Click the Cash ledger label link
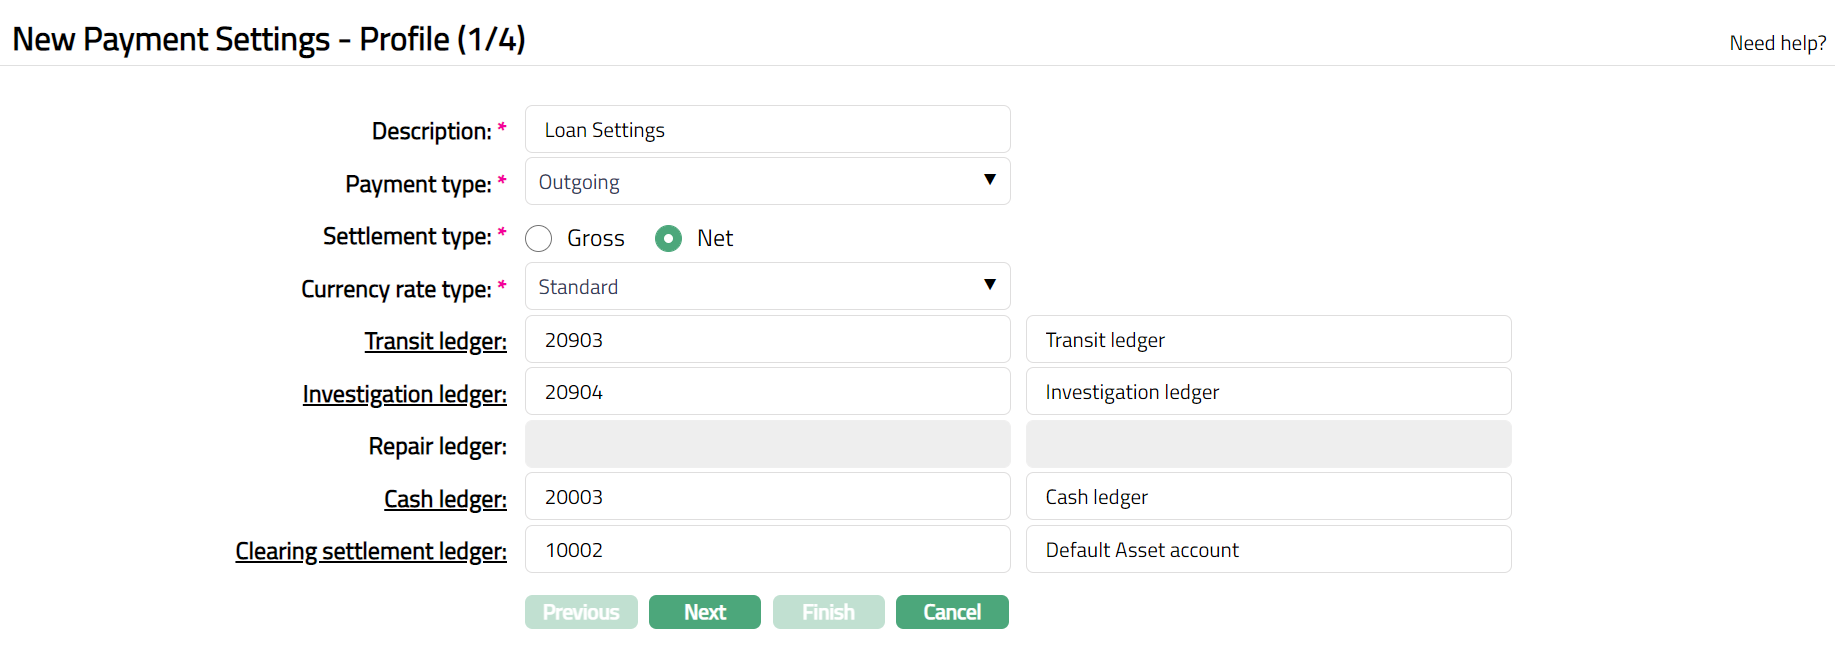The image size is (1835, 648). [x=445, y=499]
